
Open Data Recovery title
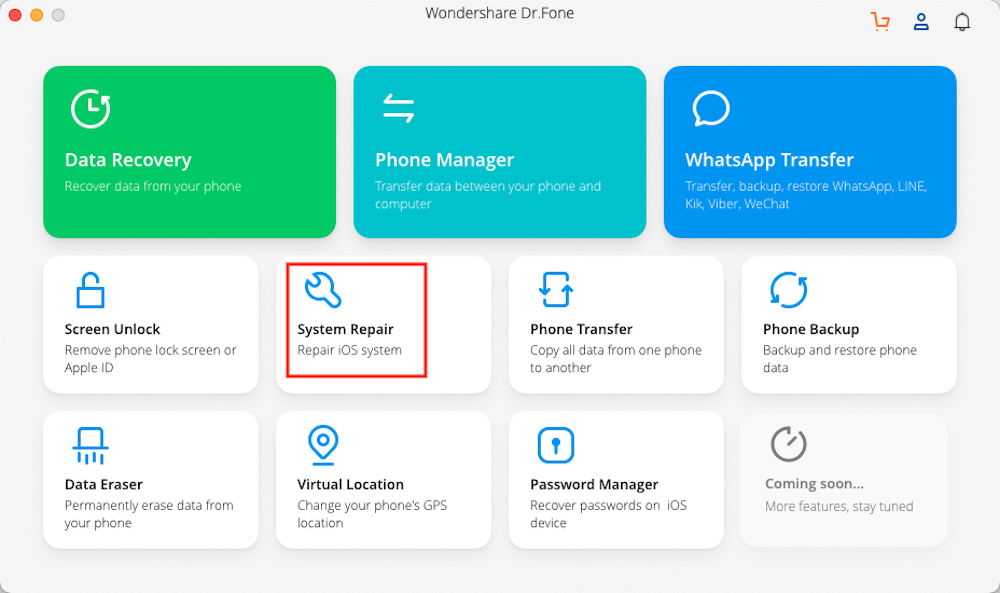click(x=128, y=160)
